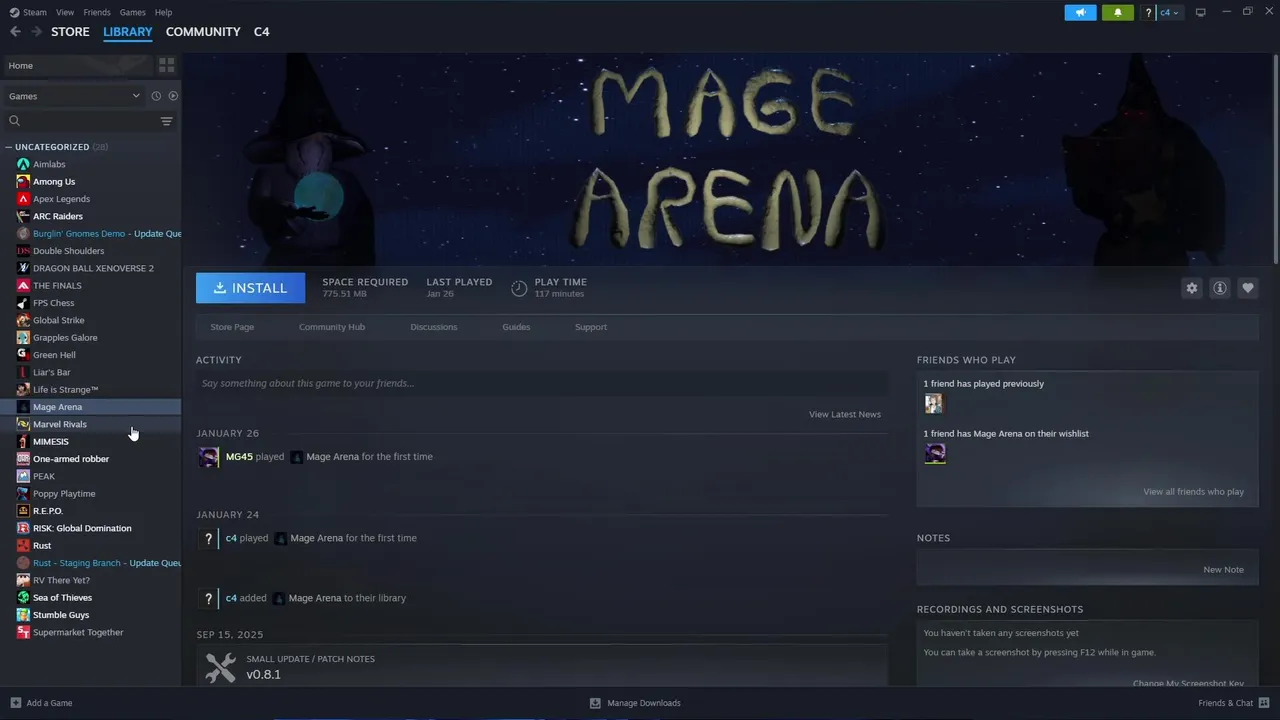Select THE FINALS in the library

[x=90, y=286]
